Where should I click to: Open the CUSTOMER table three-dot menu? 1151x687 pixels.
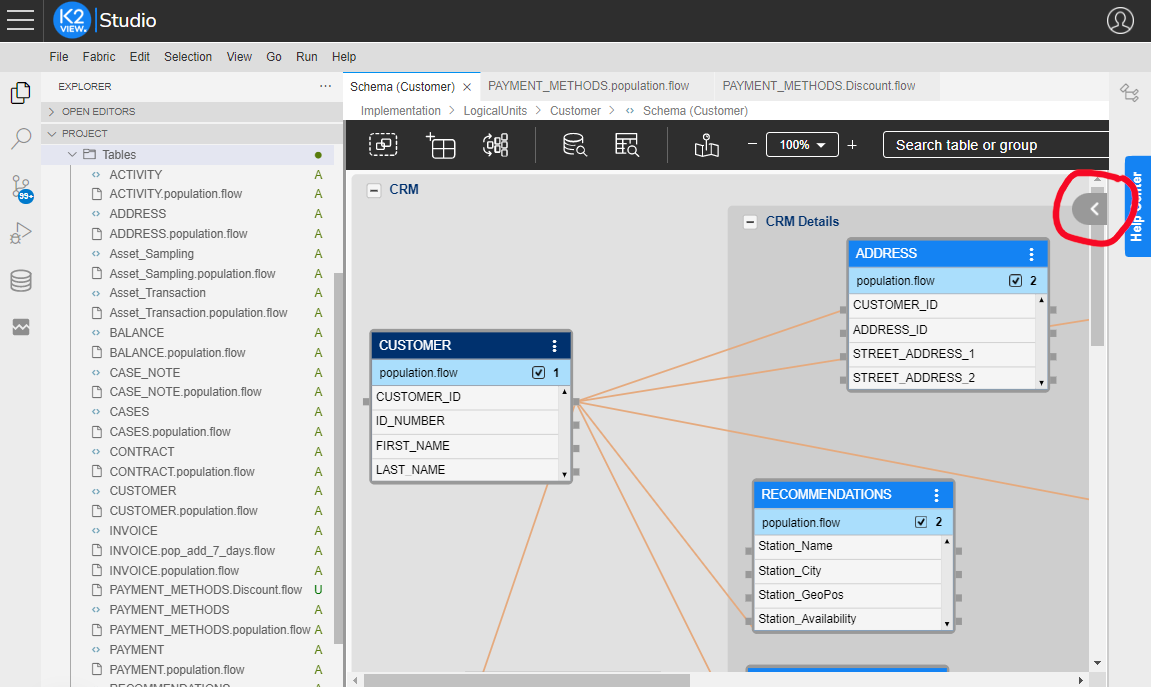point(555,346)
